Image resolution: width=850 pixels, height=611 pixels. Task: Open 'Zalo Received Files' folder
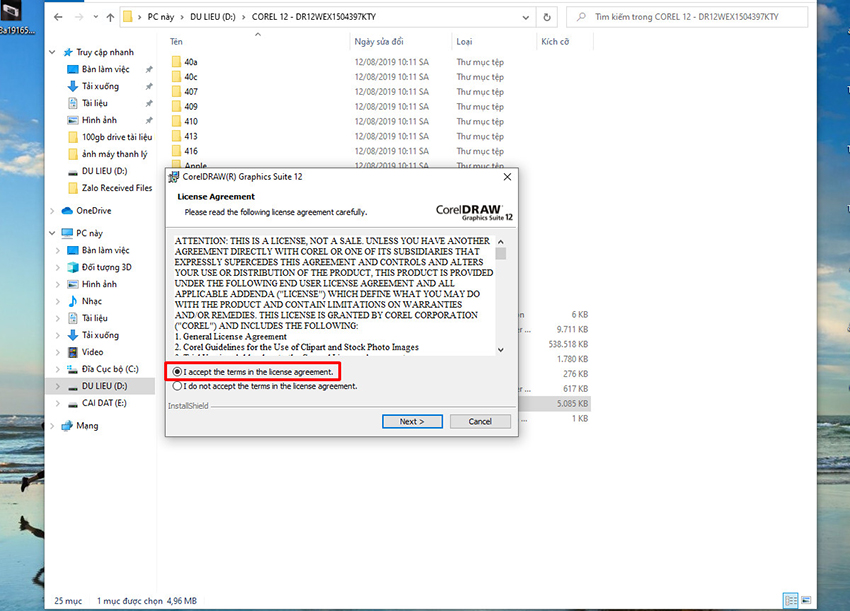(117, 188)
